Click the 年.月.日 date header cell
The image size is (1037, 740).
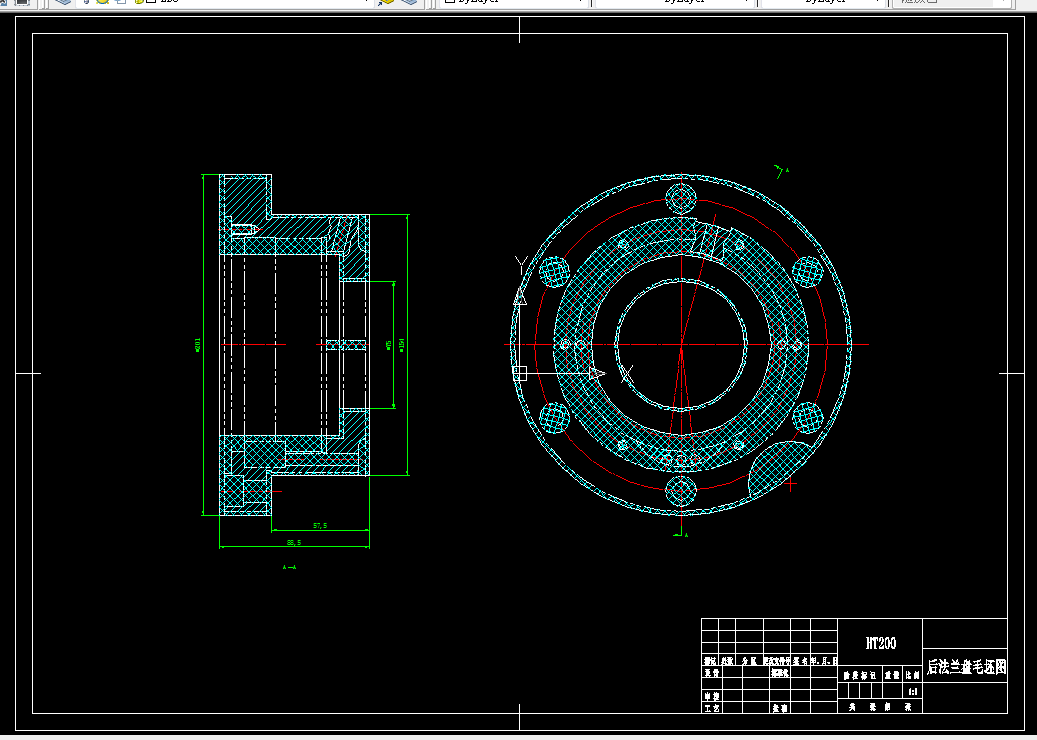click(x=824, y=661)
